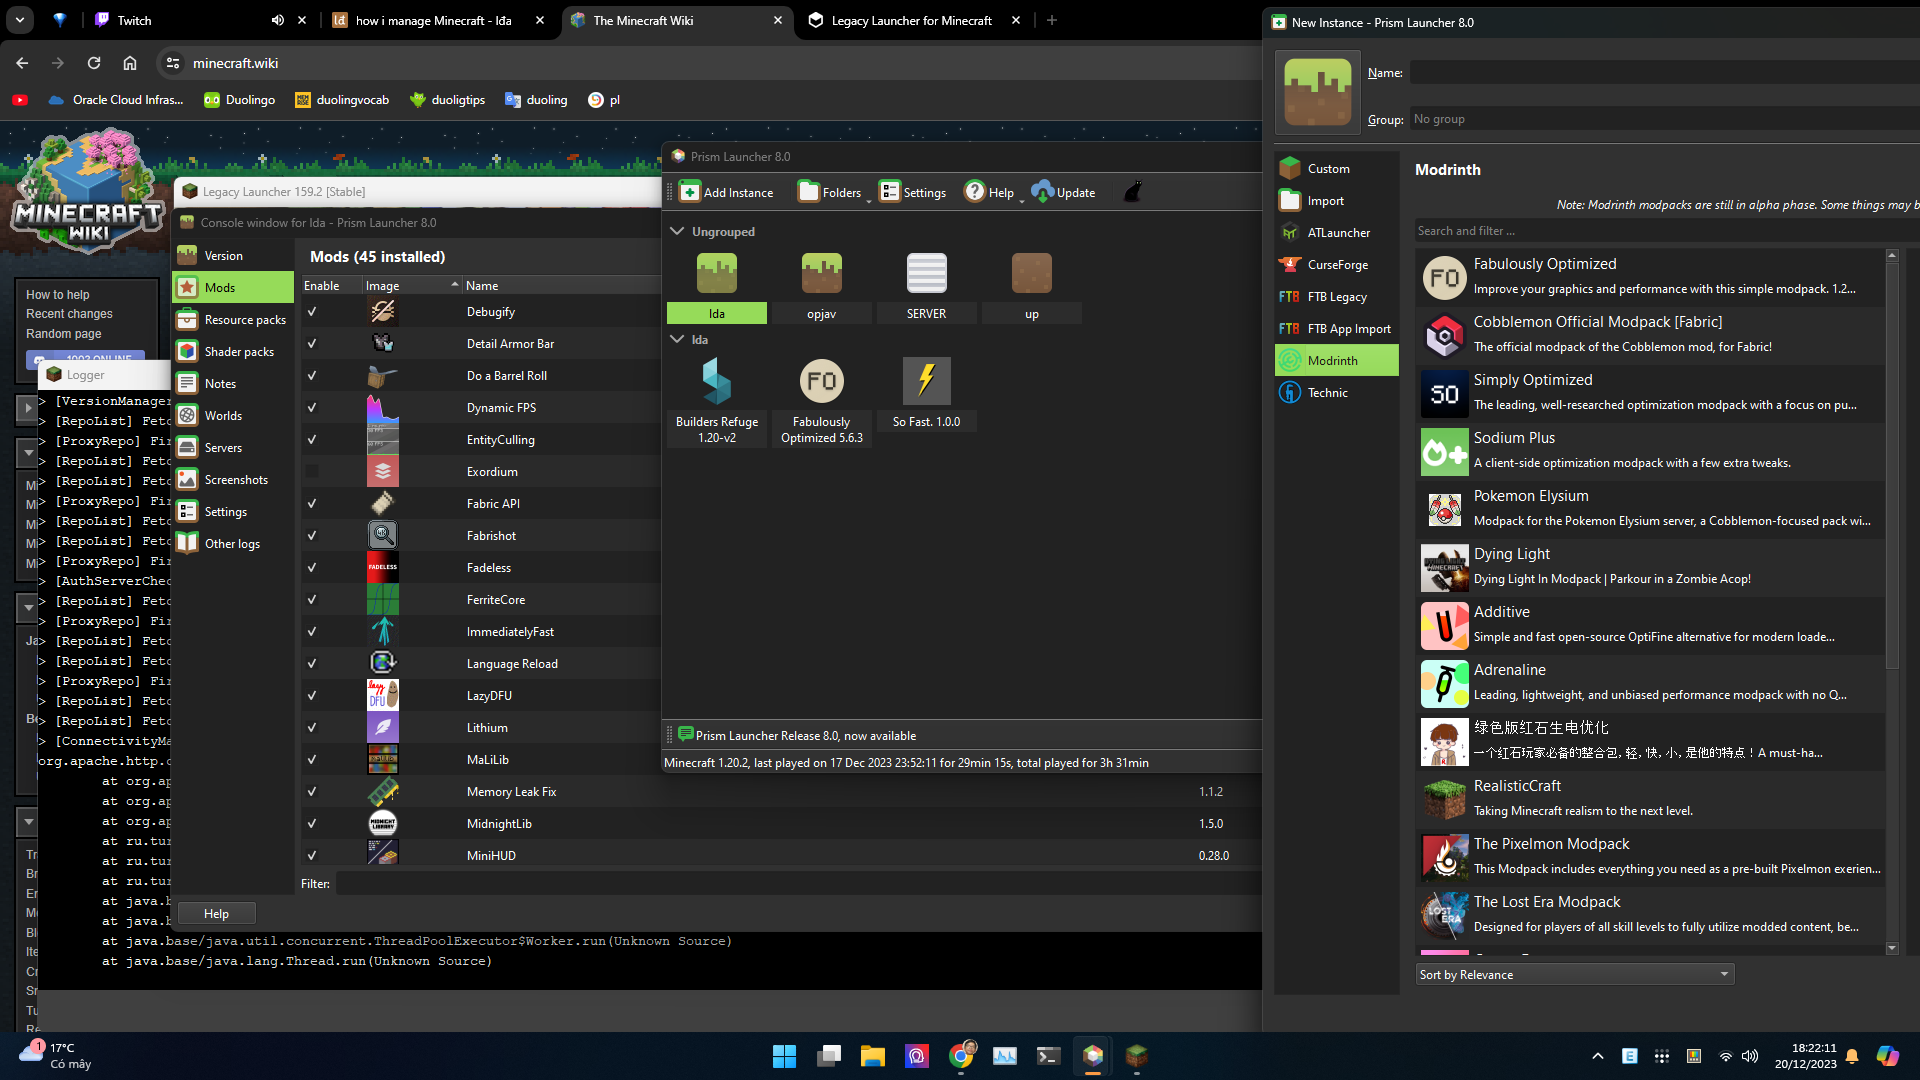This screenshot has width=1920, height=1080.
Task: Choose the FTB App Import source
Action: point(1337,328)
